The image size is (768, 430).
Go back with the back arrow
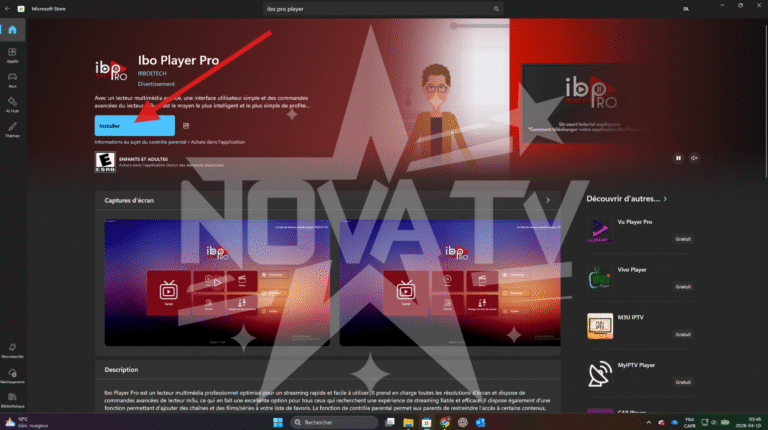[7, 9]
